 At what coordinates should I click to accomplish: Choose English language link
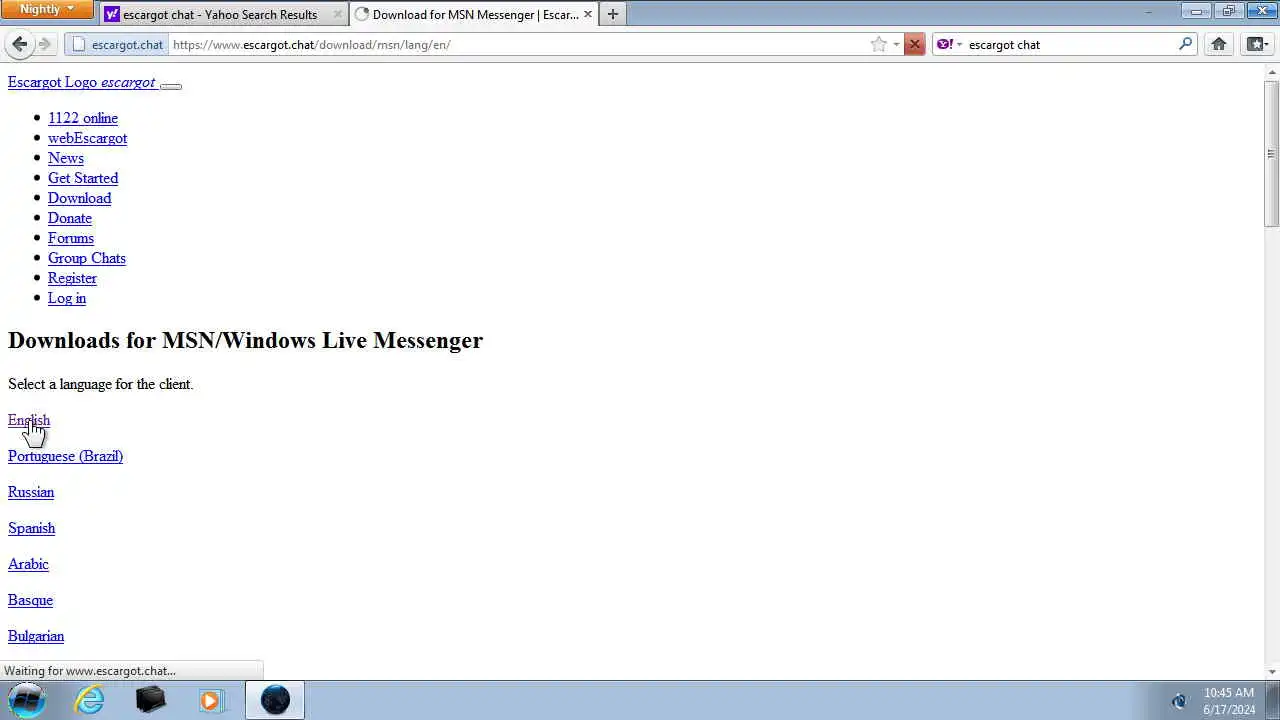tap(29, 420)
